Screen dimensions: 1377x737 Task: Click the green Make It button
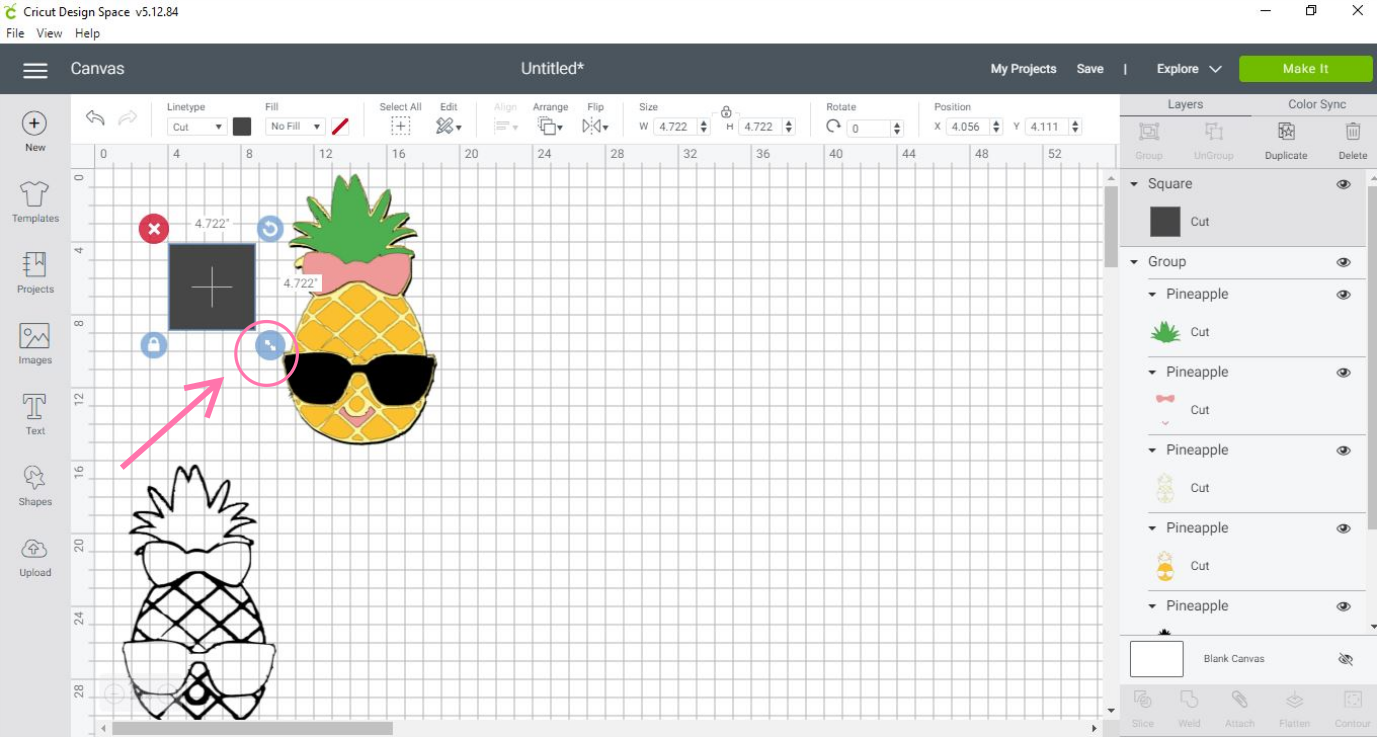[x=1305, y=69]
